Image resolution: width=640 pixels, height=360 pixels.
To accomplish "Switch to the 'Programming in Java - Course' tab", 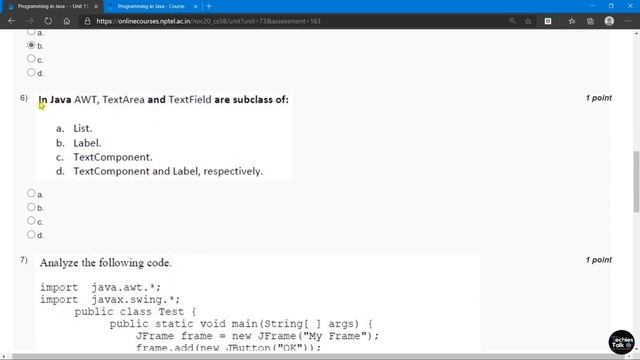I will 151,7.
